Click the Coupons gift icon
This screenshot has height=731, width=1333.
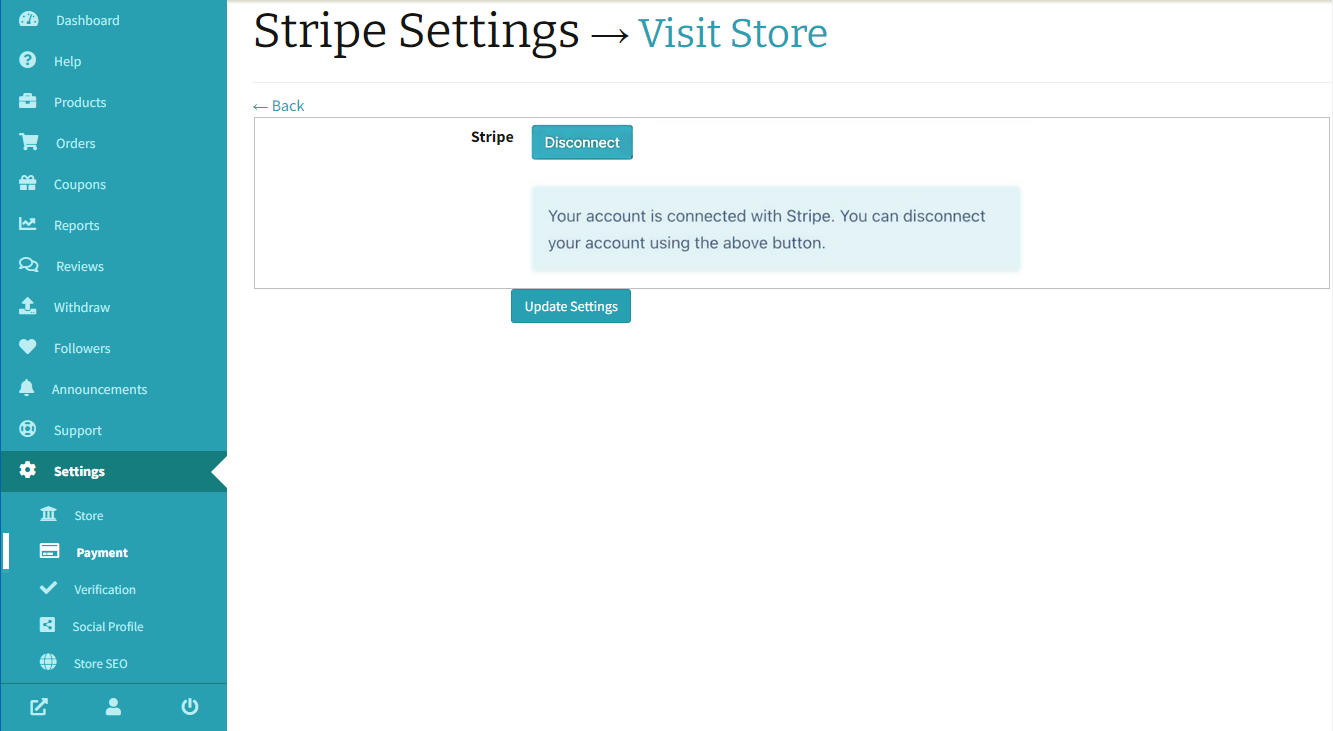[28, 184]
